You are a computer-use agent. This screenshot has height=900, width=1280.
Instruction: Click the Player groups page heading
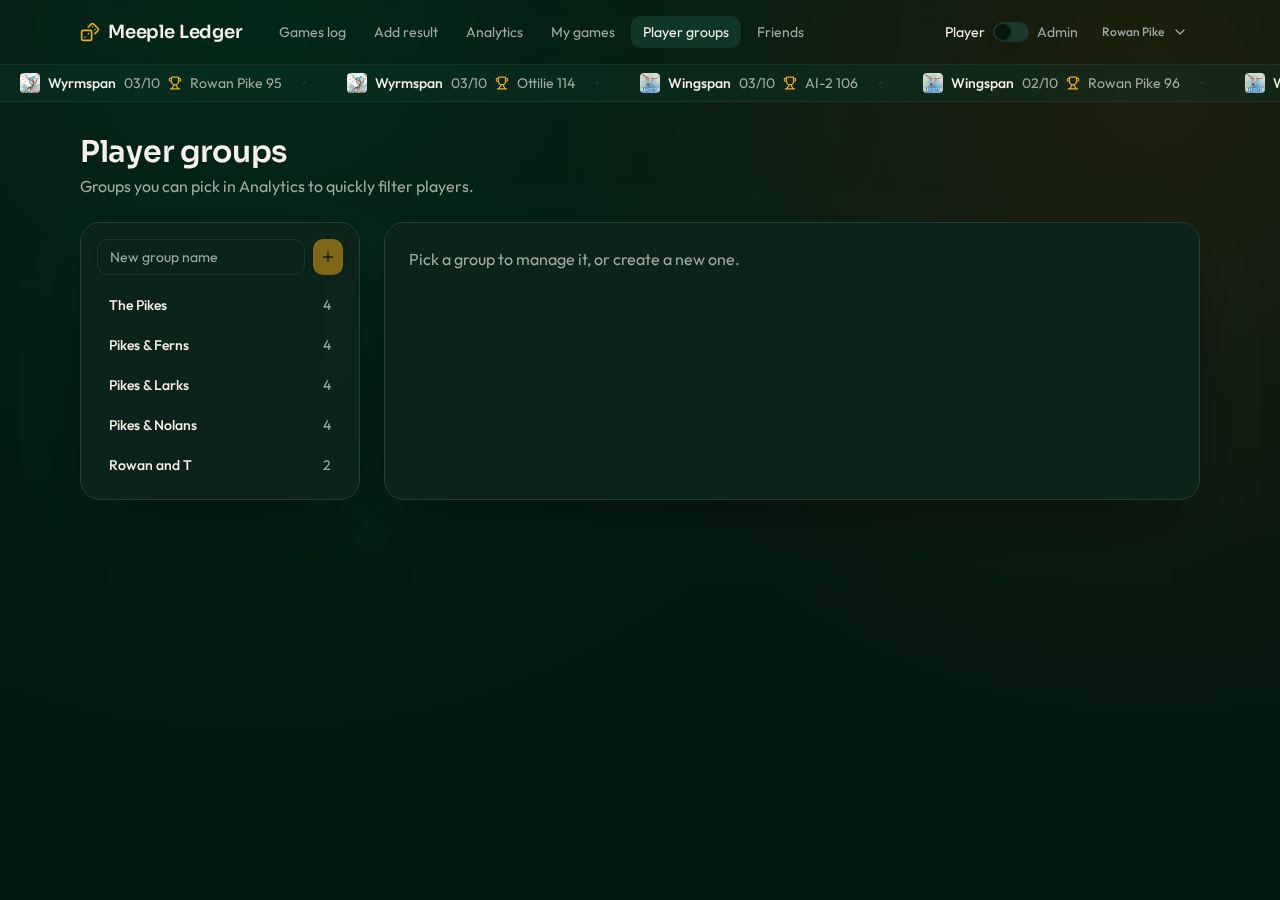(x=184, y=151)
